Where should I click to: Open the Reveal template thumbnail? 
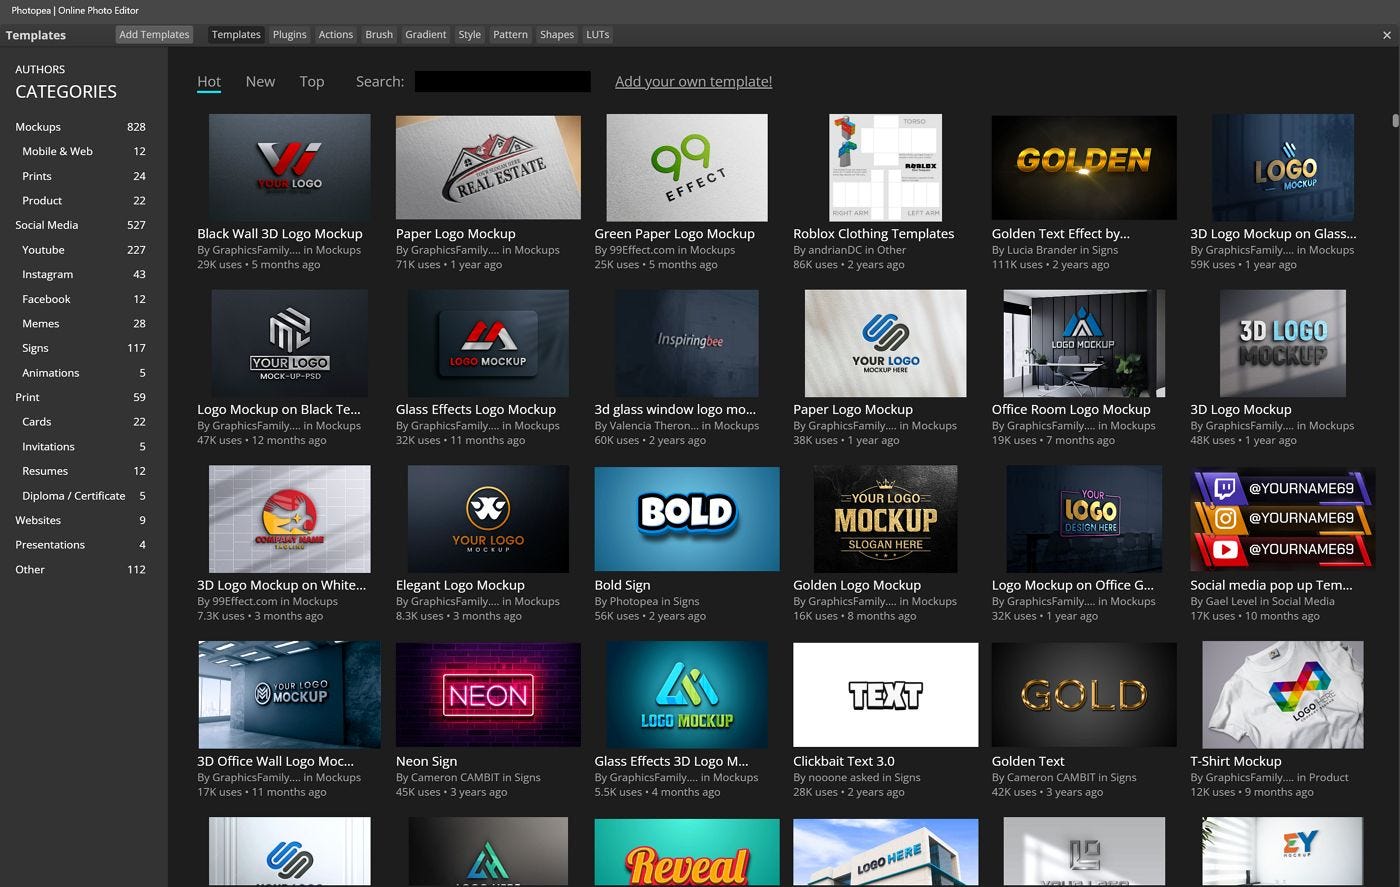coord(687,852)
